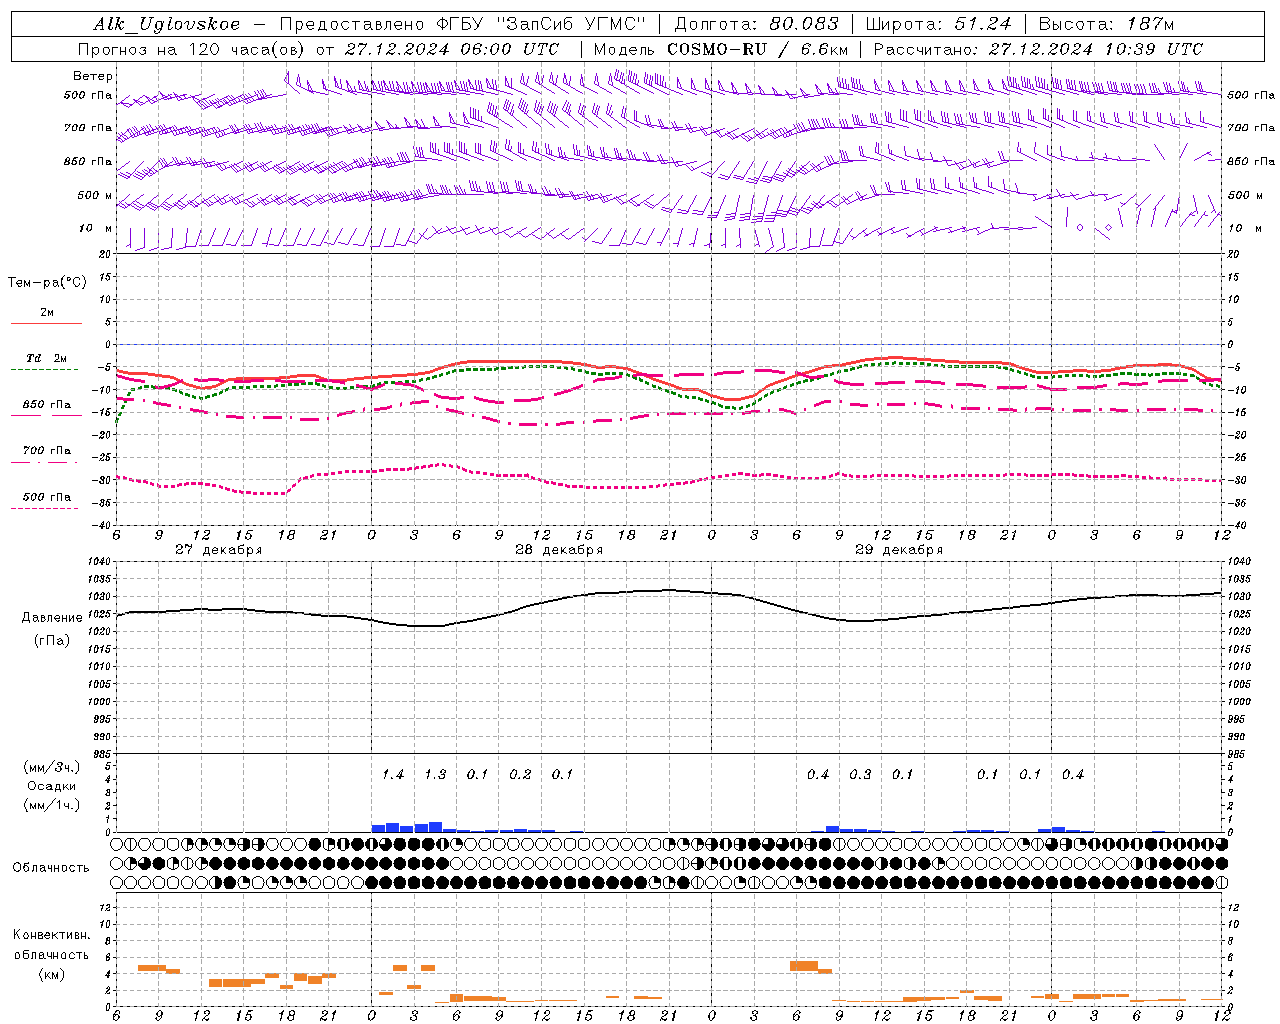This screenshot has height=1024, width=1280.
Task: Click the dashed line sample under 'Td 2м'
Action: tap(45, 369)
